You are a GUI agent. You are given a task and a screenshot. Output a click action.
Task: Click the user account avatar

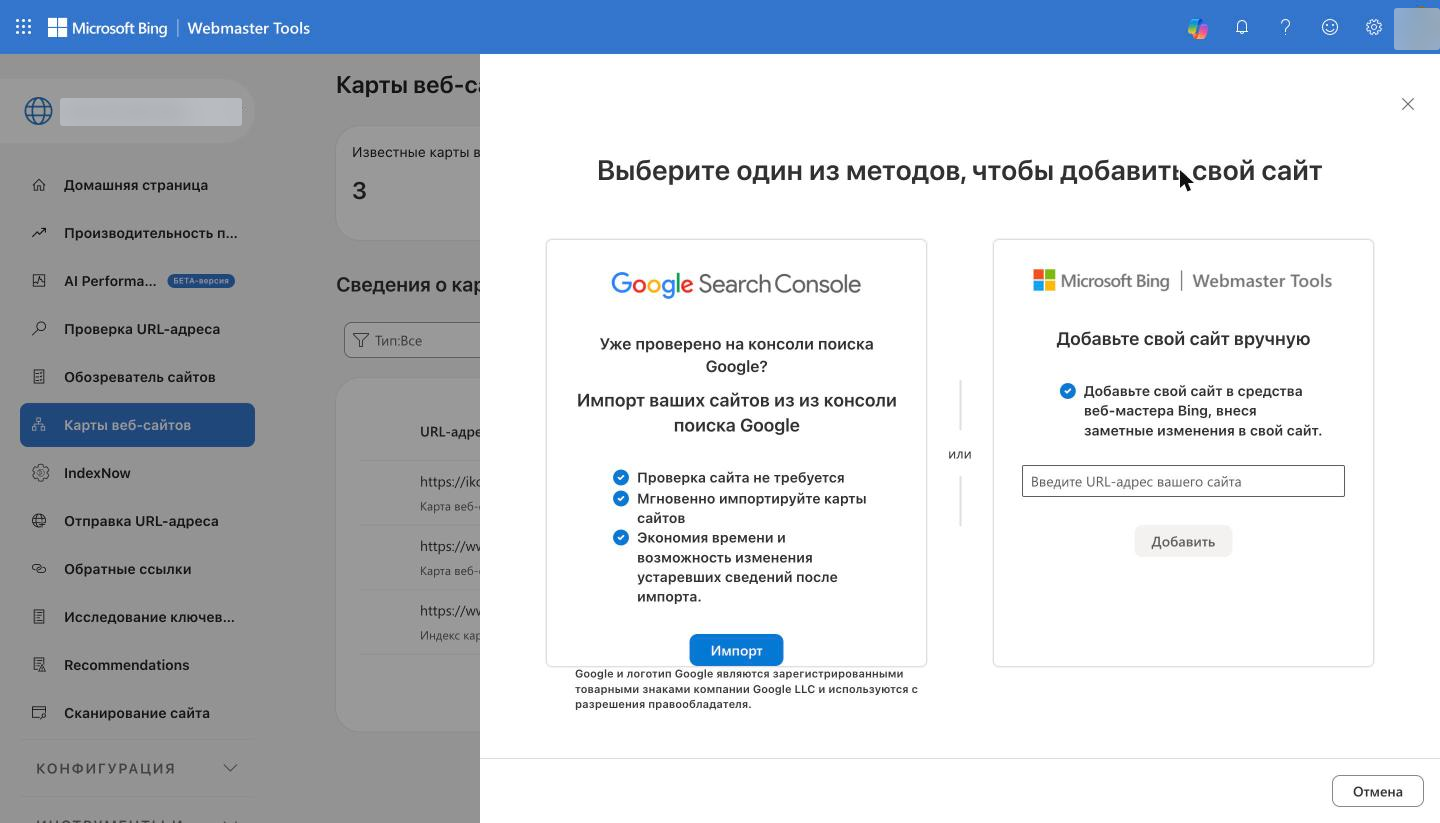click(1416, 28)
